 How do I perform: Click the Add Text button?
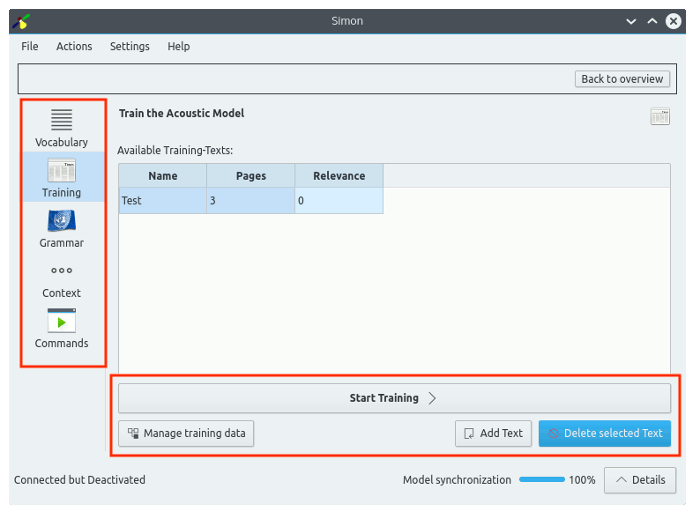[x=493, y=433]
